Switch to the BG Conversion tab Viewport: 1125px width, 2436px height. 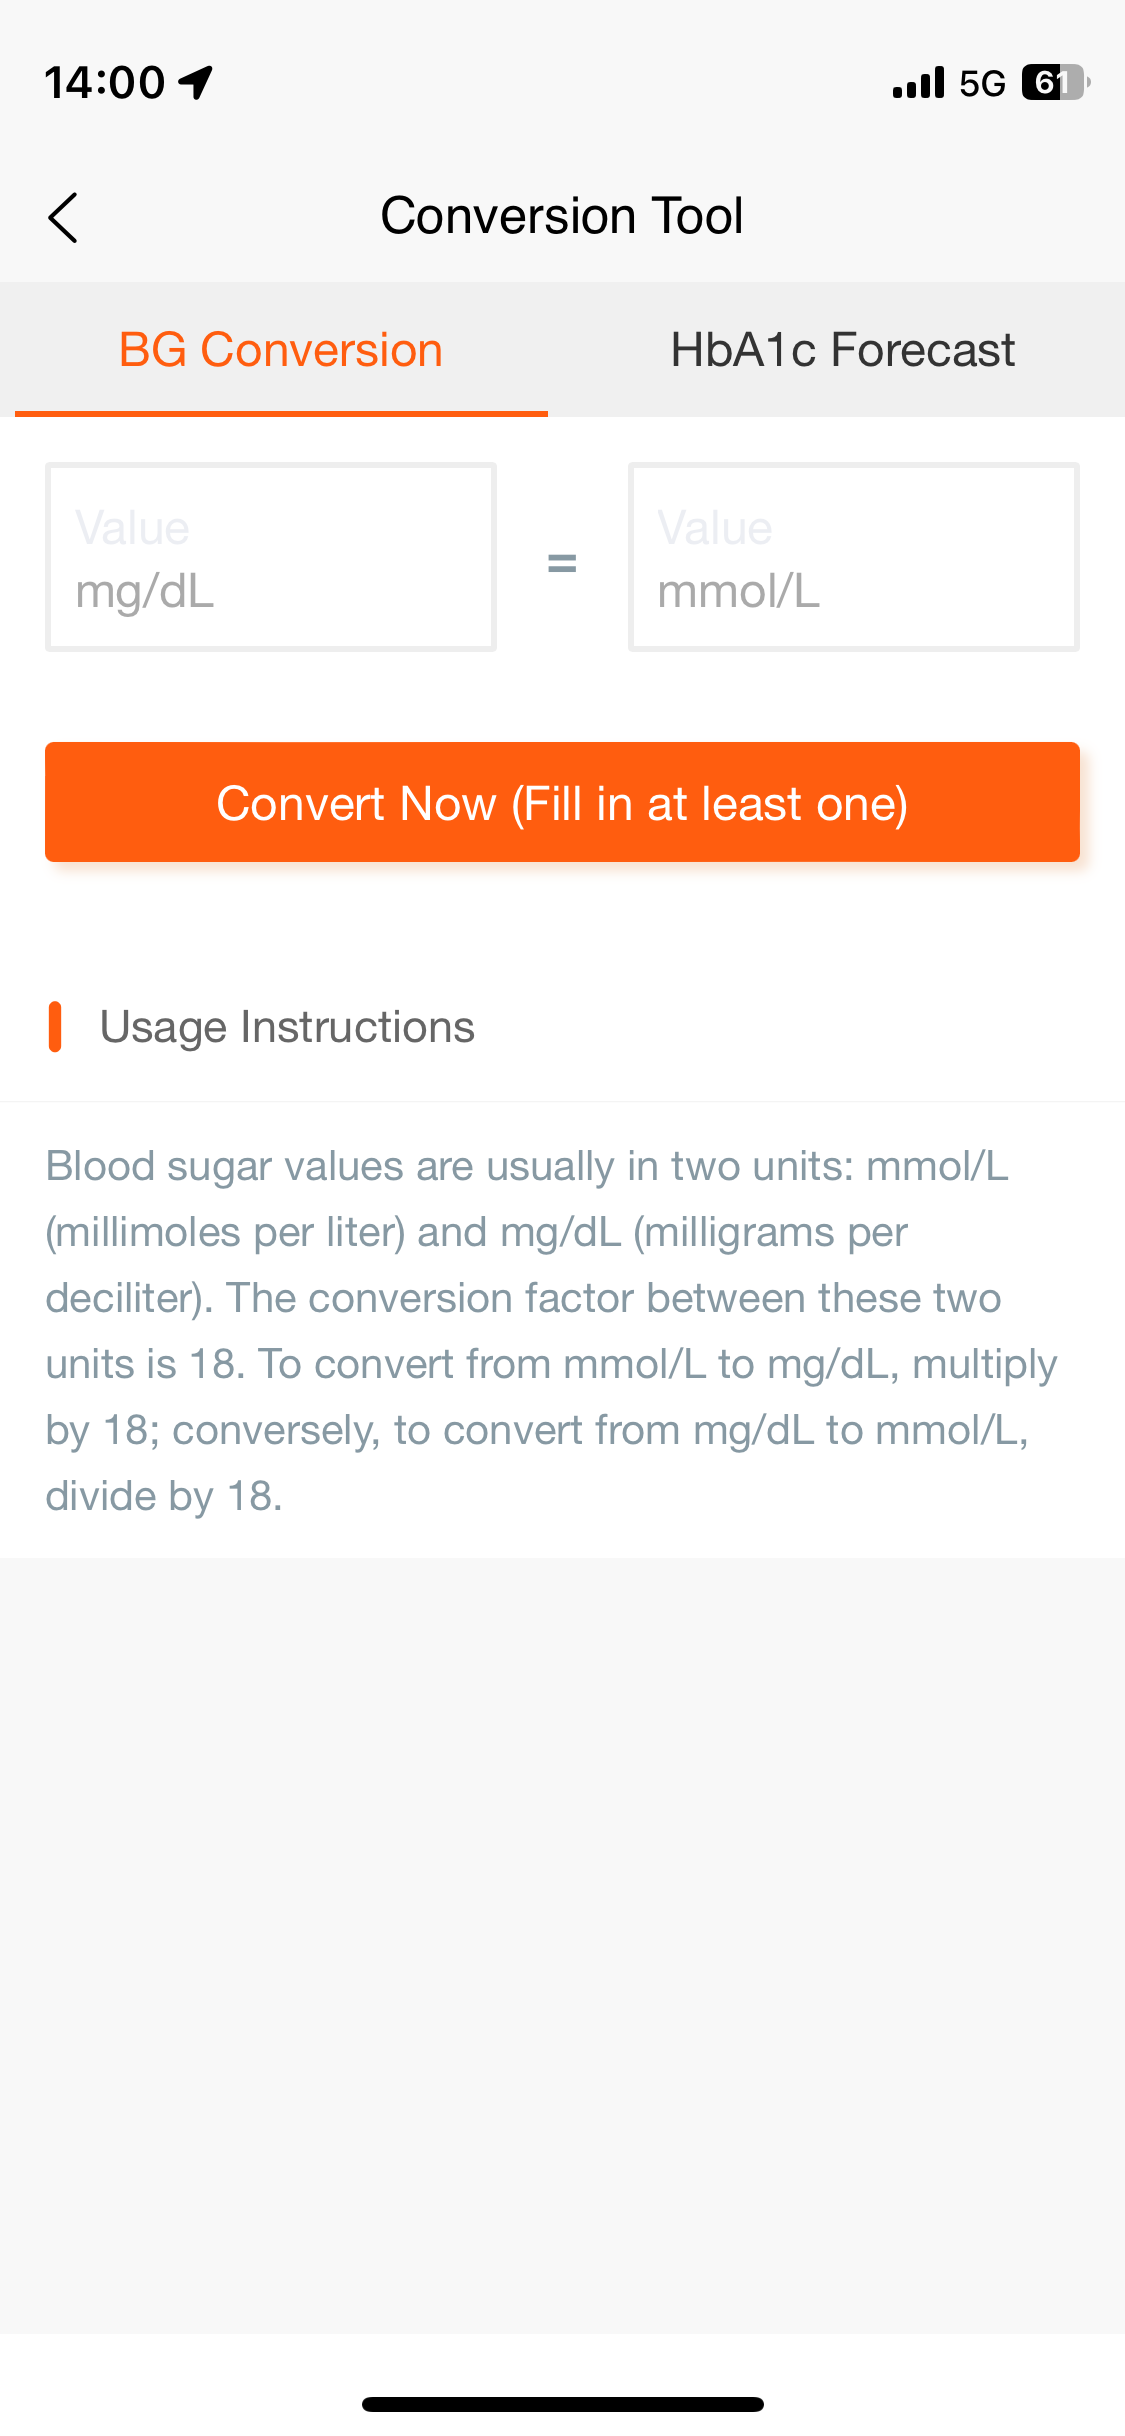coord(281,350)
